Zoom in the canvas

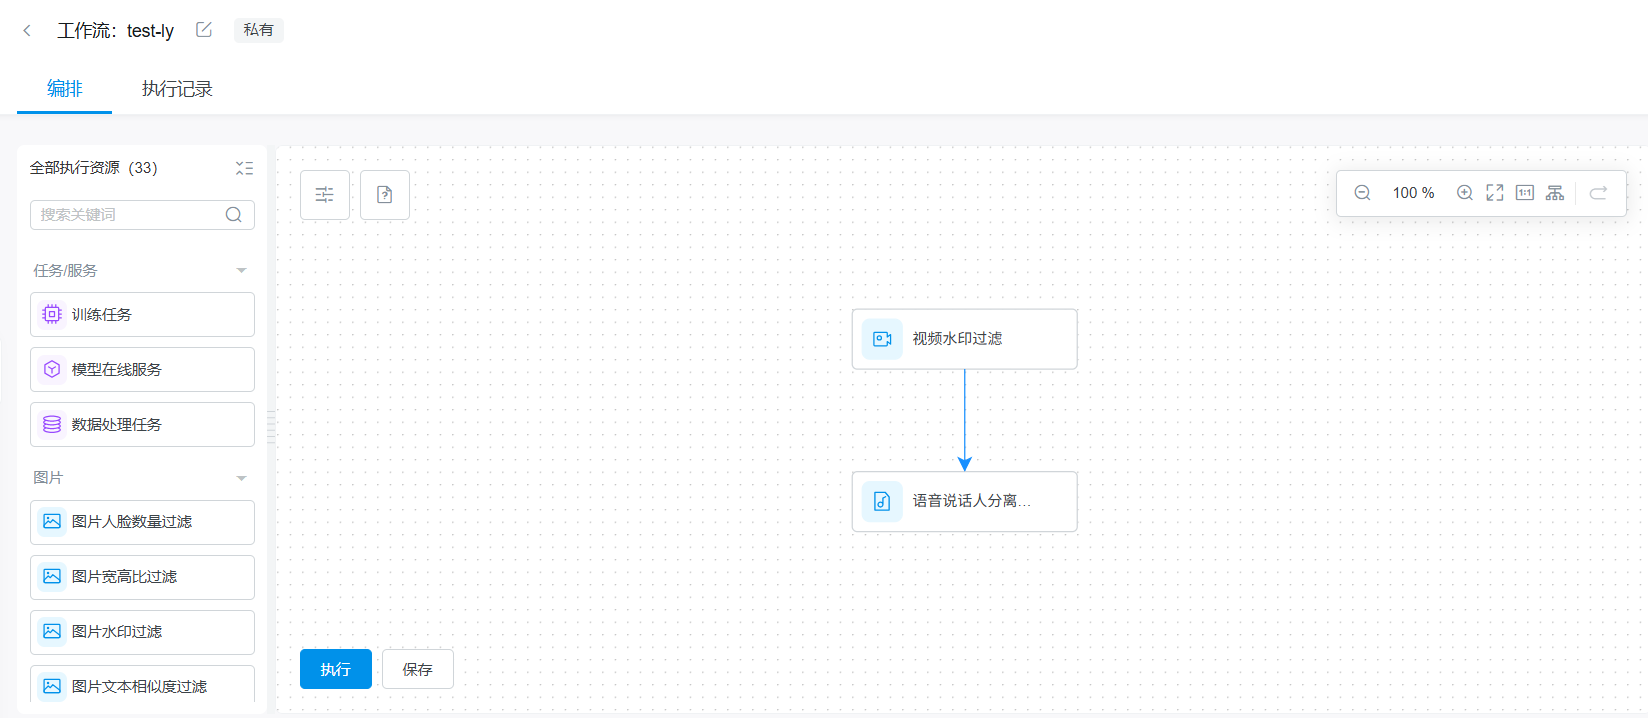tap(1465, 193)
